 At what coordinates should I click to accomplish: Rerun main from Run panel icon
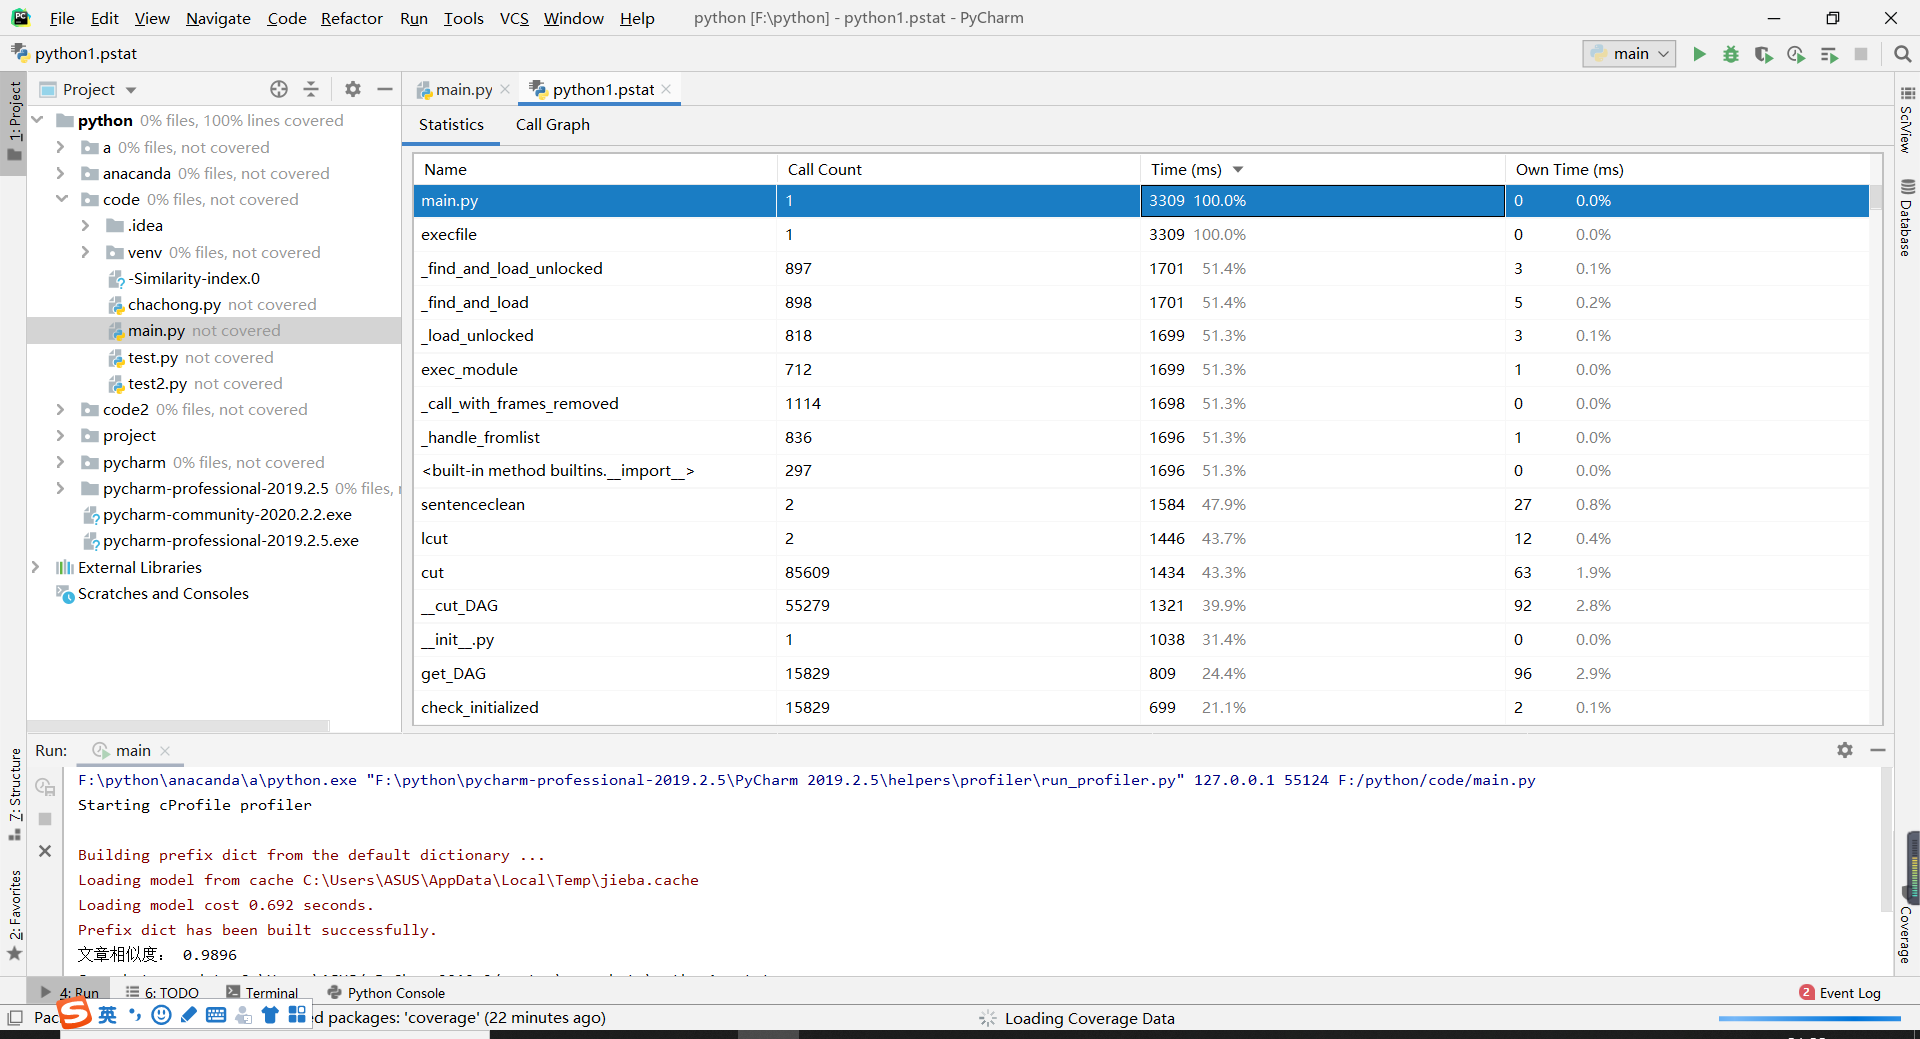point(45,787)
